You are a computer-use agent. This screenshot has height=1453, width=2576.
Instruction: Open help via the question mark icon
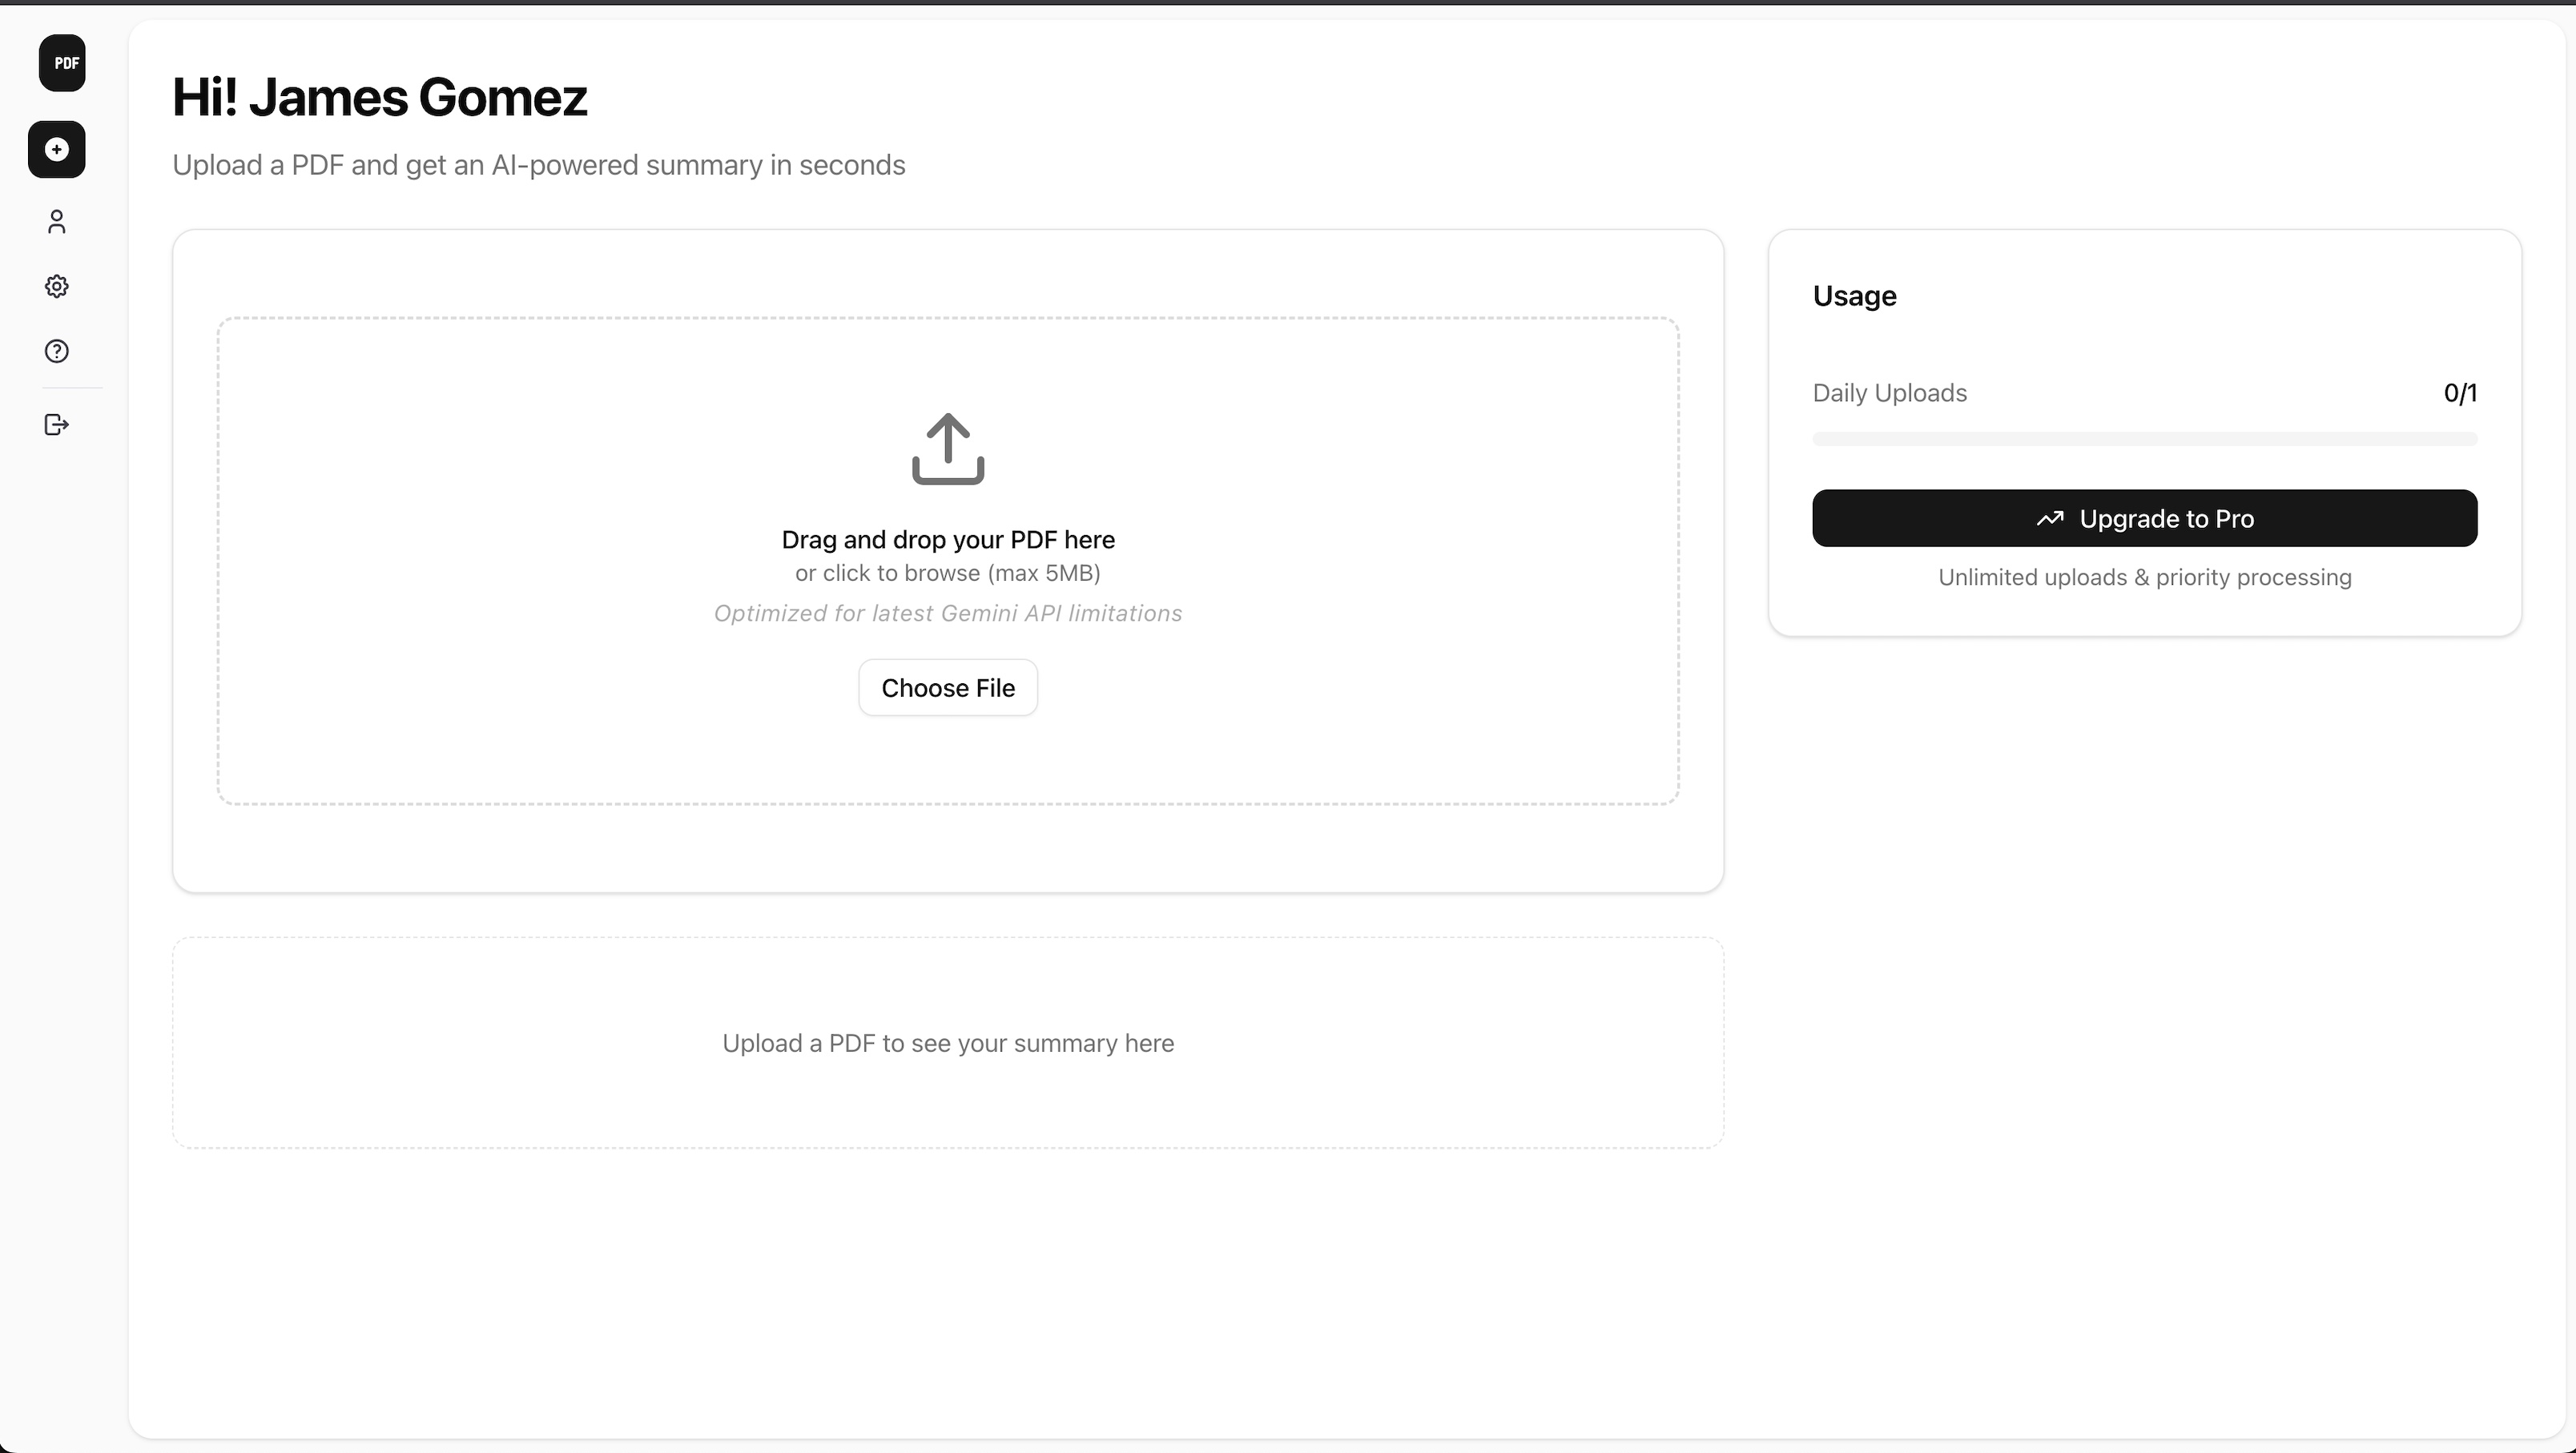(57, 351)
